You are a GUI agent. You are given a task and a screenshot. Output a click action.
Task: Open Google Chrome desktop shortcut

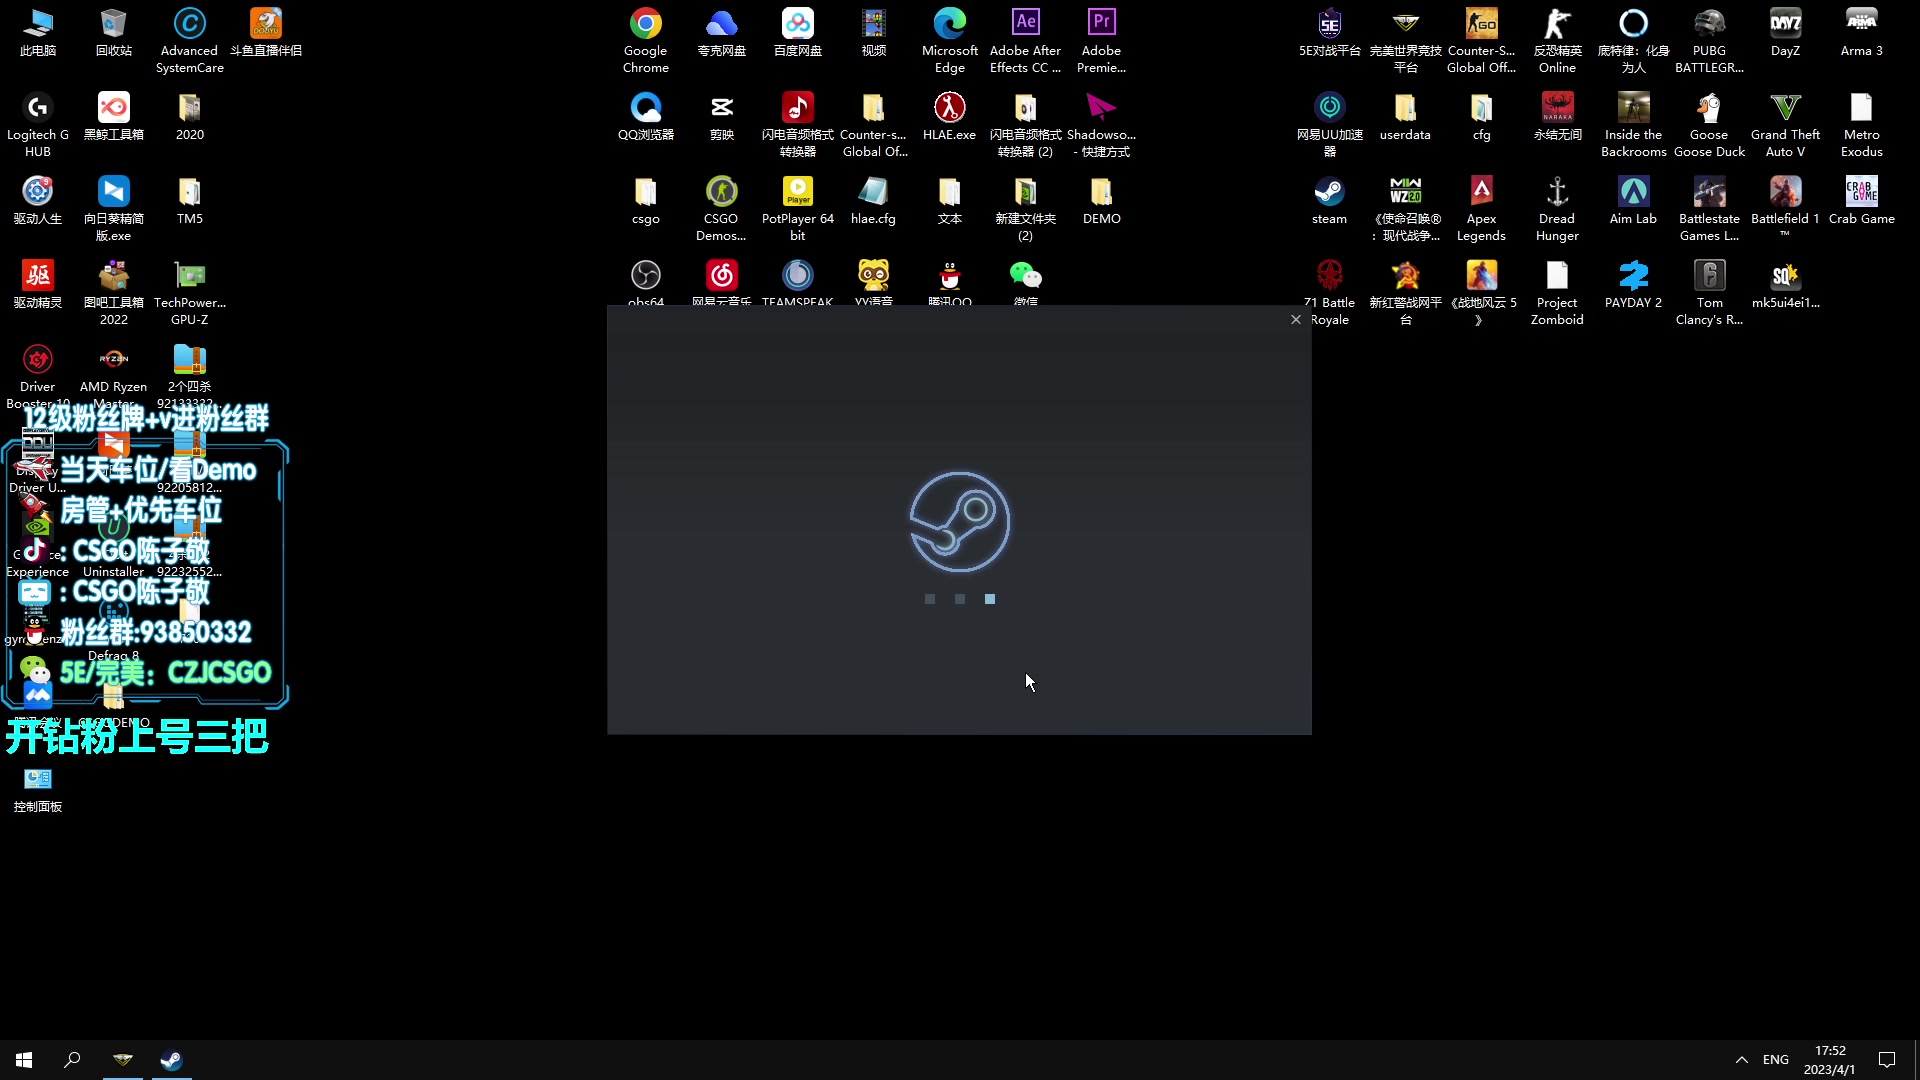click(x=645, y=24)
